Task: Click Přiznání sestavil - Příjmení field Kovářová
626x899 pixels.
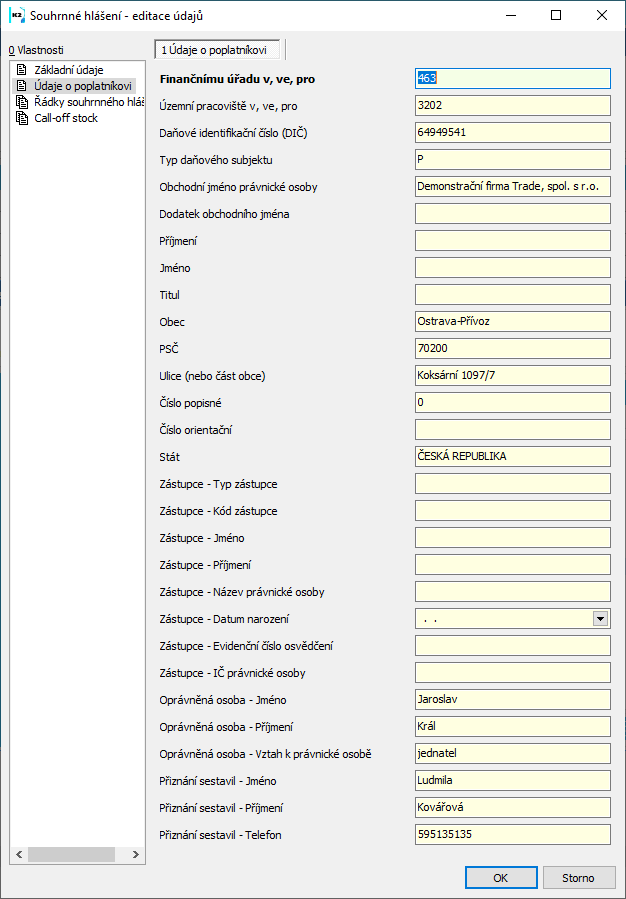Action: point(512,808)
